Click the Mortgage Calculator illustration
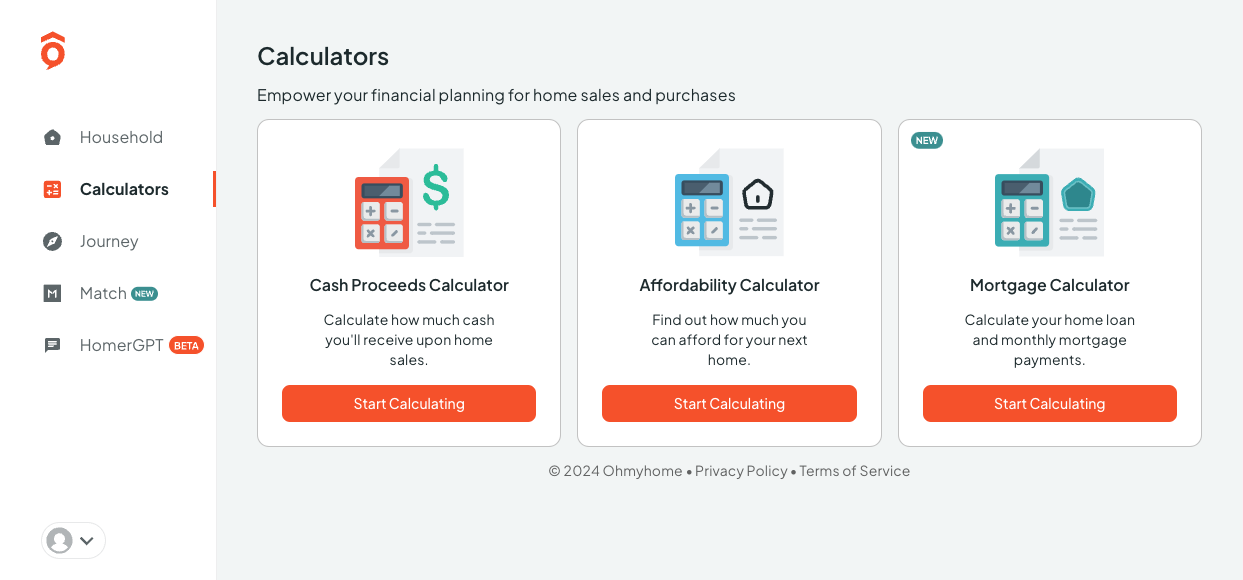The width and height of the screenshot is (1243, 580). pos(1049,202)
